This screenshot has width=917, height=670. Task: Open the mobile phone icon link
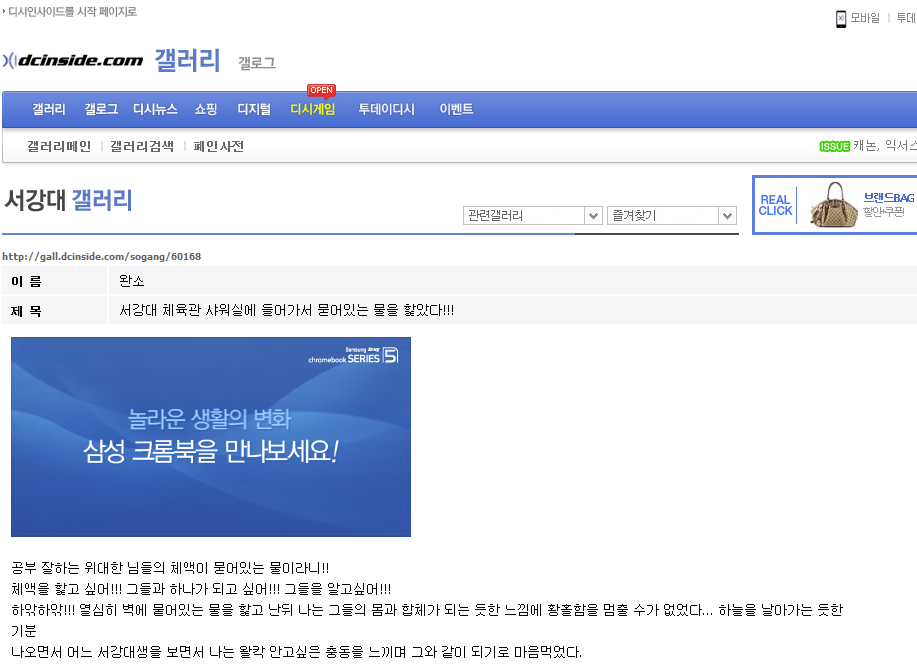tap(840, 19)
